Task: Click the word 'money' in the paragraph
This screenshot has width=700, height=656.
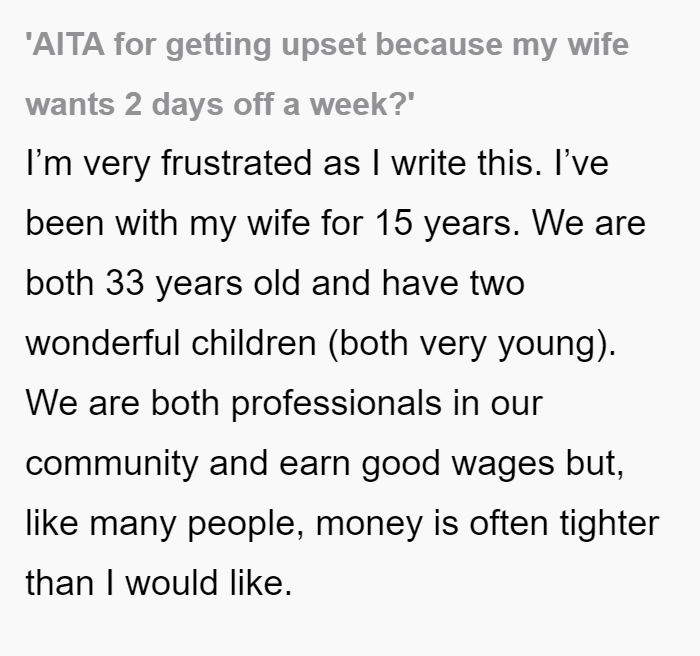Action: click(x=369, y=525)
